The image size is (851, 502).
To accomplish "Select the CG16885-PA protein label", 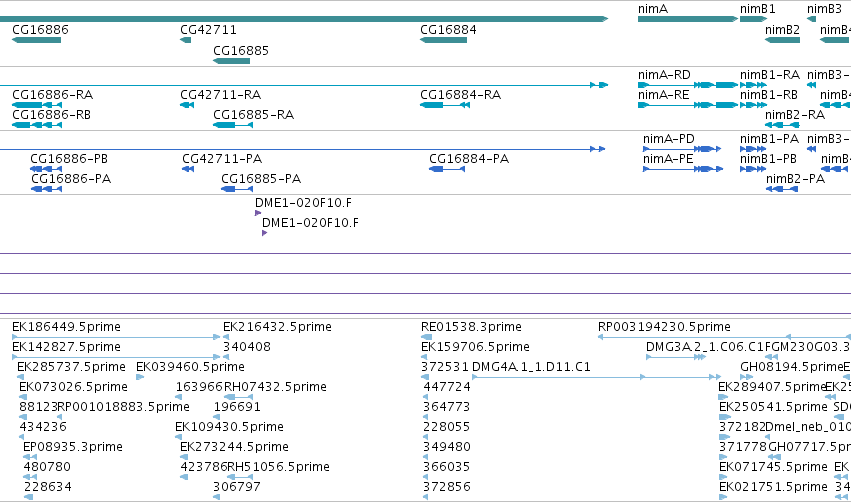I will [x=261, y=179].
